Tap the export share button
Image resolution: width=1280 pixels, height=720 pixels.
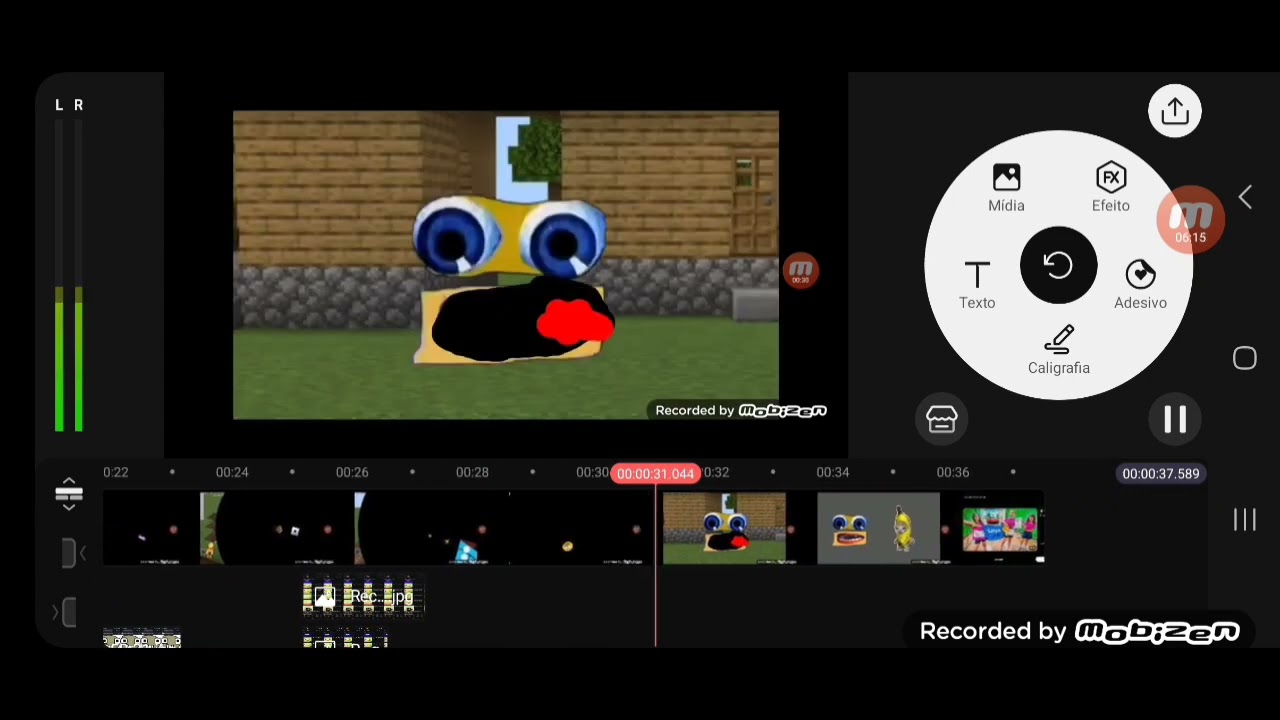1175,111
